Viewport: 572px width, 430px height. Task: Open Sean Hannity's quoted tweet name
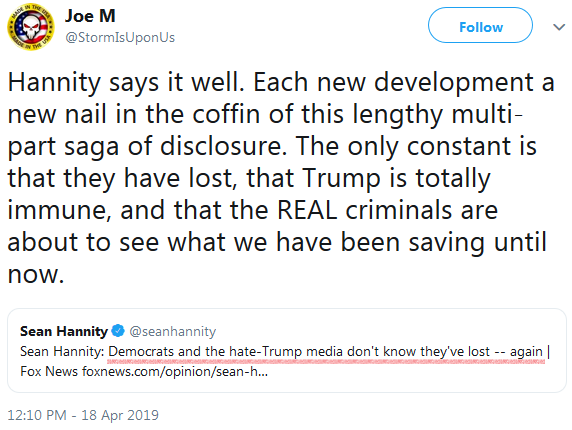point(64,331)
